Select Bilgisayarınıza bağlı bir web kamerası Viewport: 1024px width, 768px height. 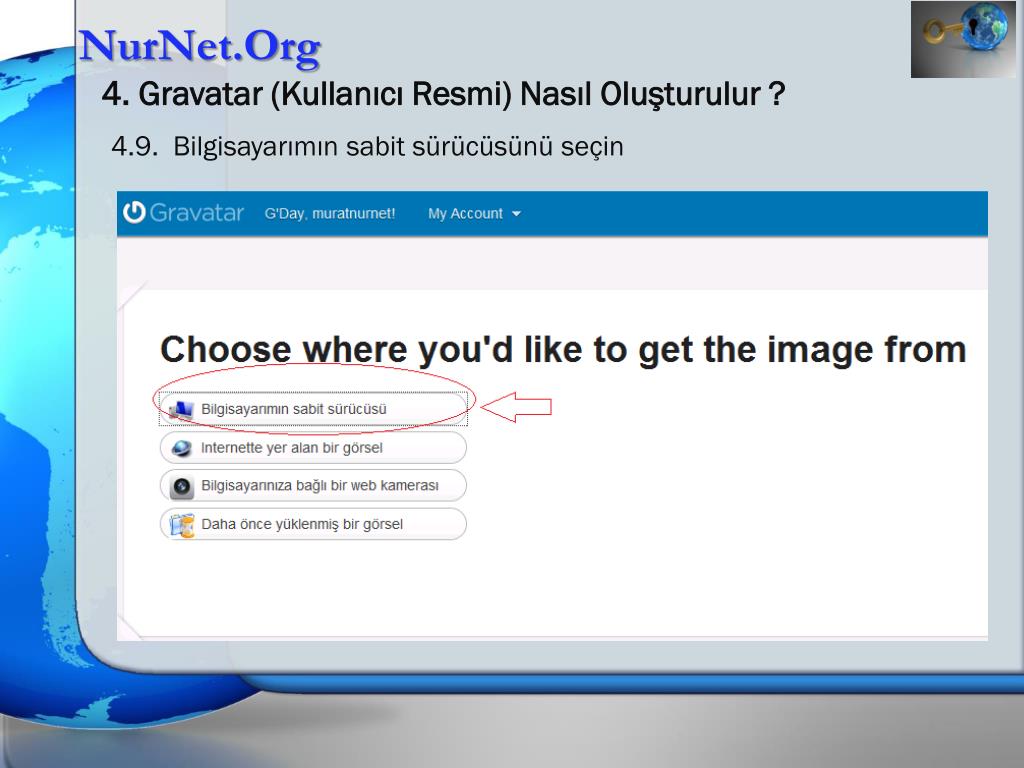point(313,485)
